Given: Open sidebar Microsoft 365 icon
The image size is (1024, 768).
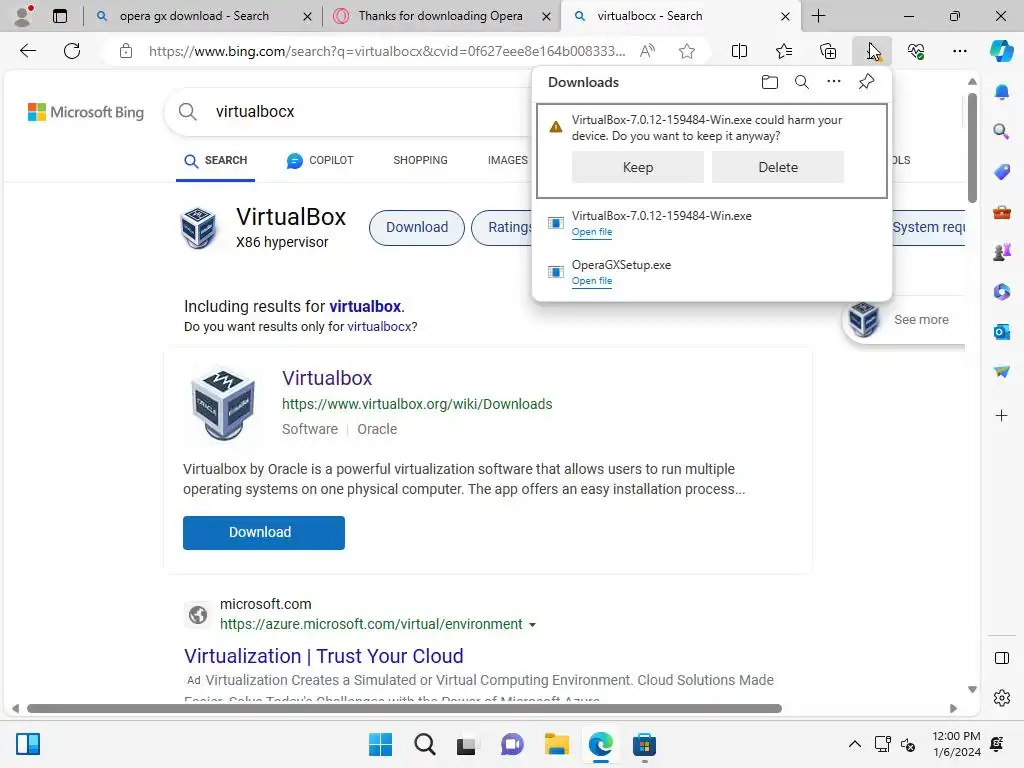Looking at the screenshot, I should click(x=1002, y=292).
